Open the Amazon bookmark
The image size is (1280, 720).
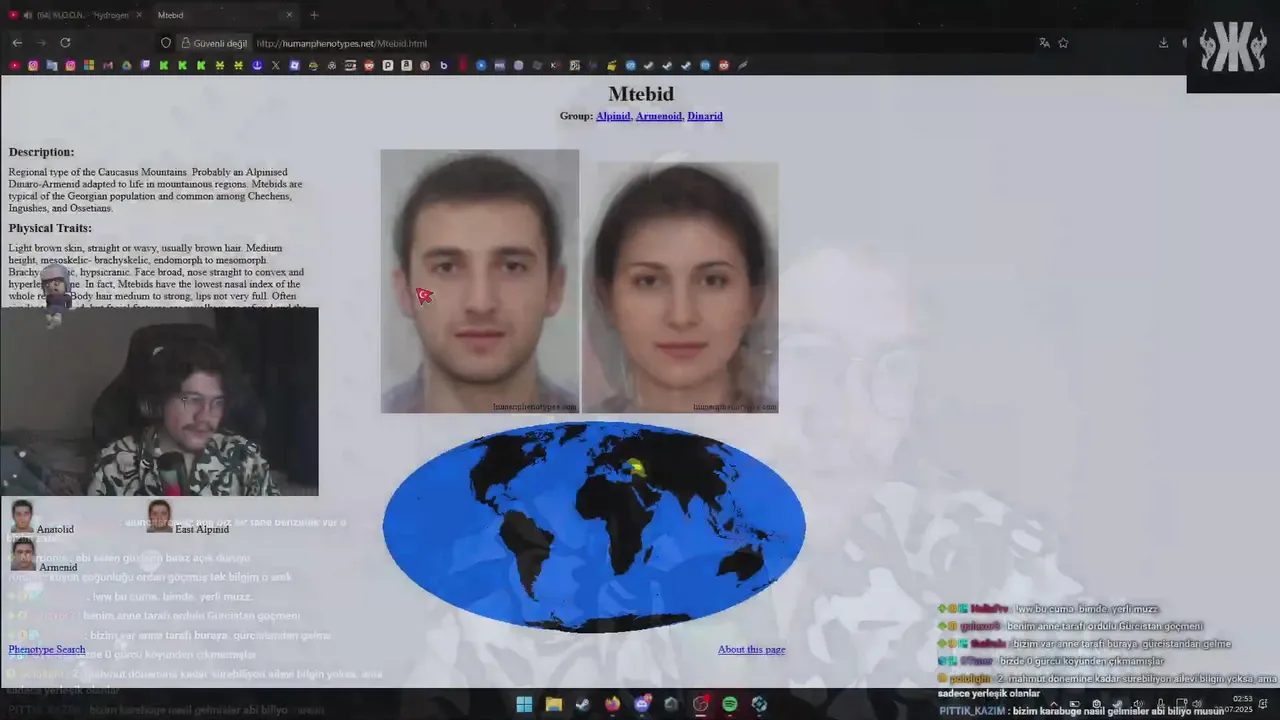[406, 66]
